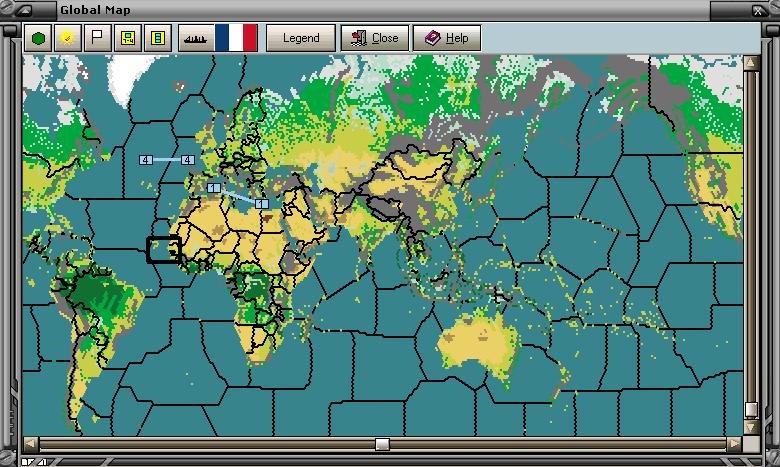The height and width of the screenshot is (467, 780).
Task: Click the yellow sun checkmark toolbar icon
Action: [x=68, y=38]
